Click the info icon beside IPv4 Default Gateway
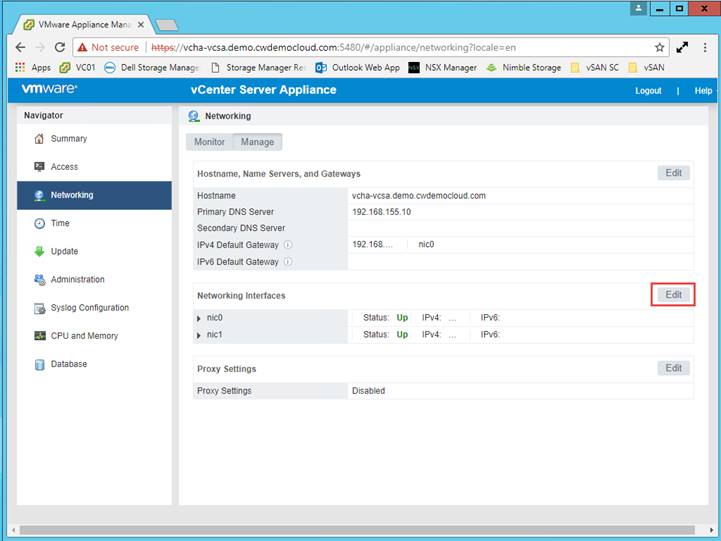 click(x=288, y=245)
